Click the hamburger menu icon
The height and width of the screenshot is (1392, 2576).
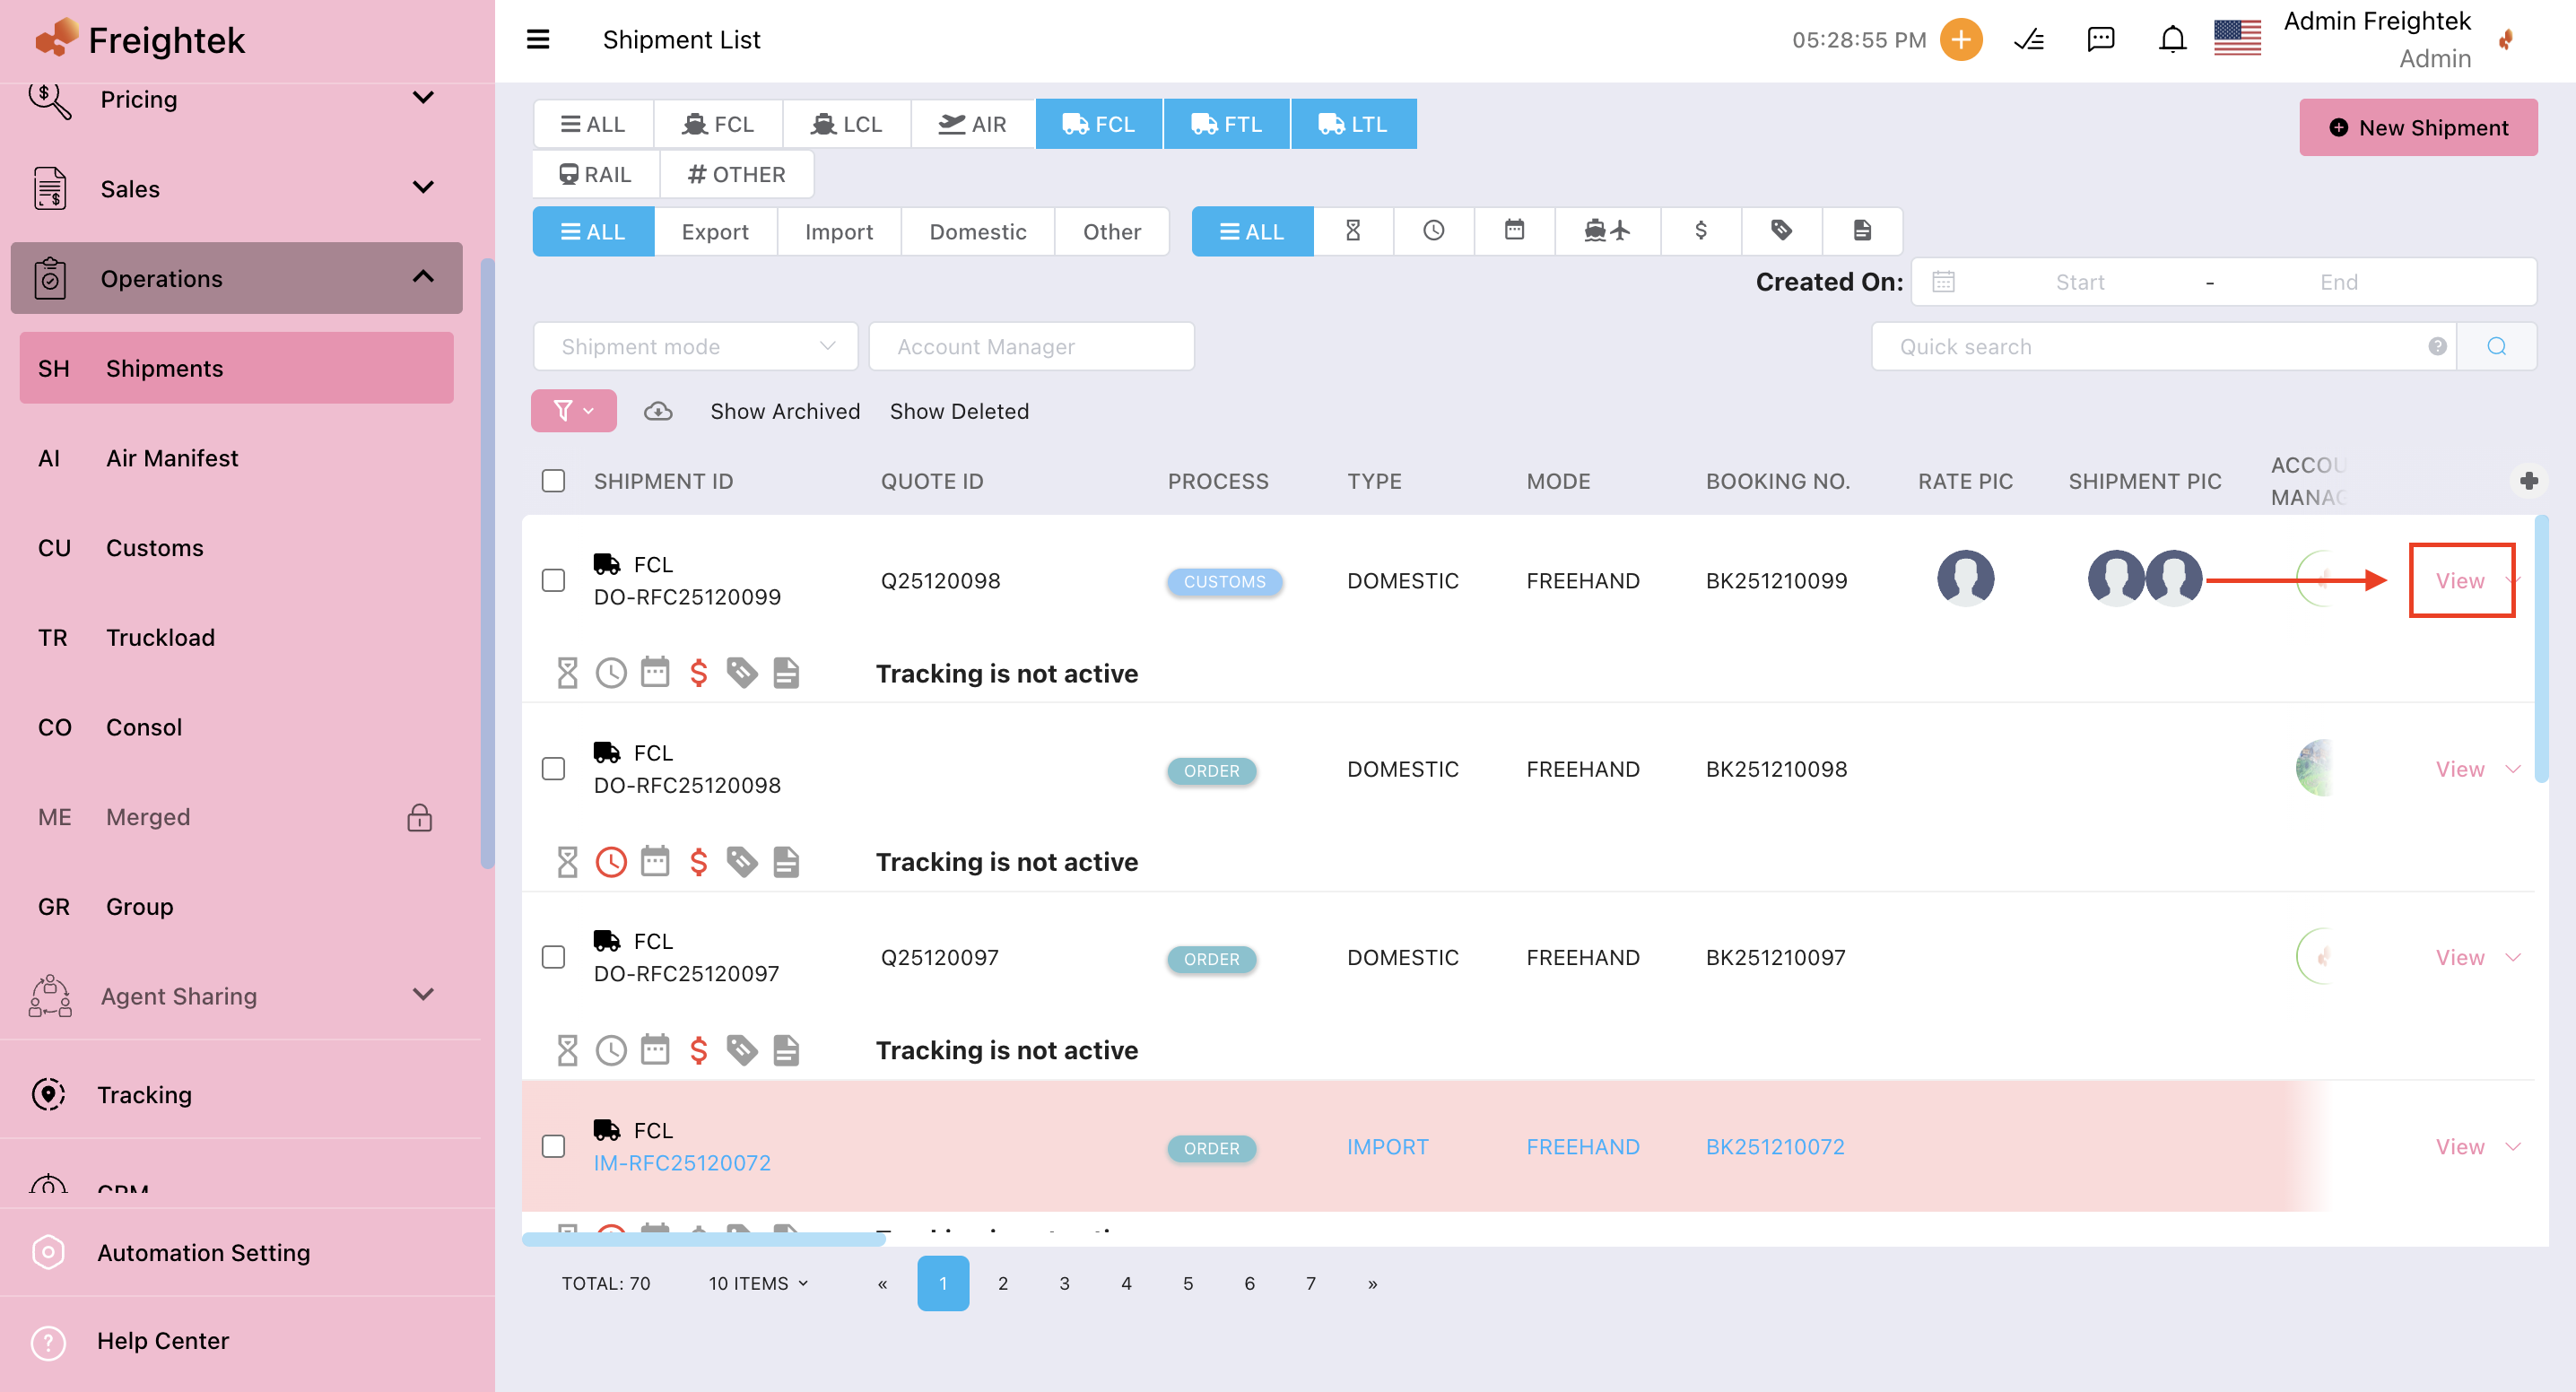(x=538, y=40)
